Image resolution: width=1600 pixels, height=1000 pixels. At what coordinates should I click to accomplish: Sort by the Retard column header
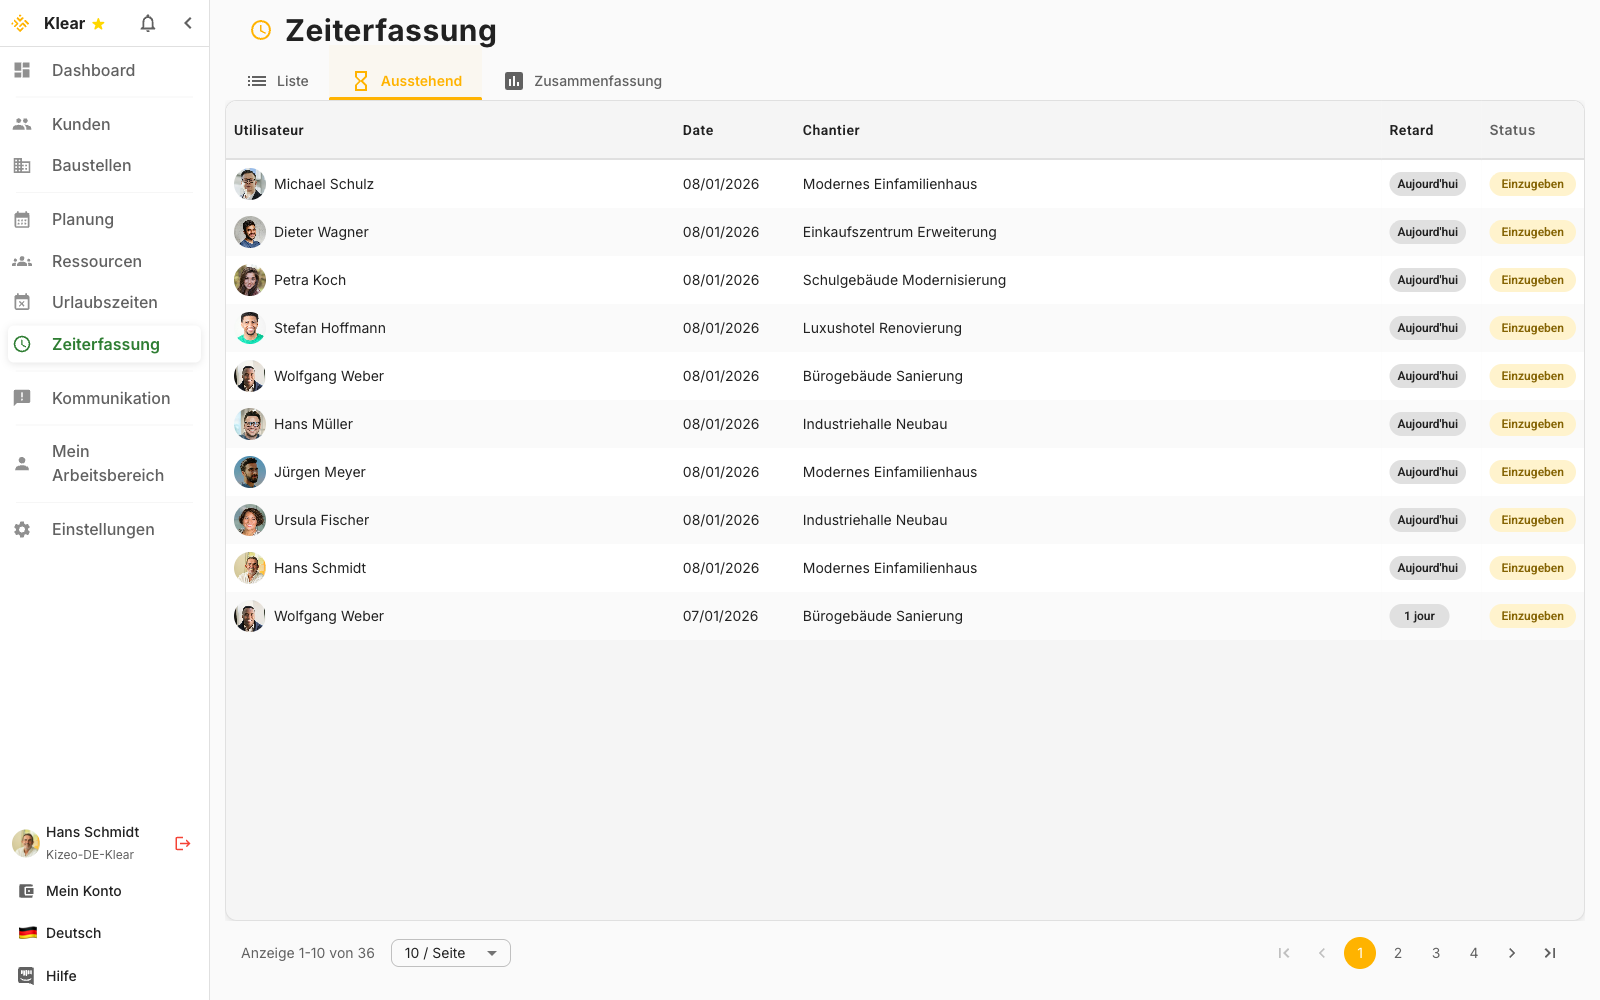[1410, 130]
